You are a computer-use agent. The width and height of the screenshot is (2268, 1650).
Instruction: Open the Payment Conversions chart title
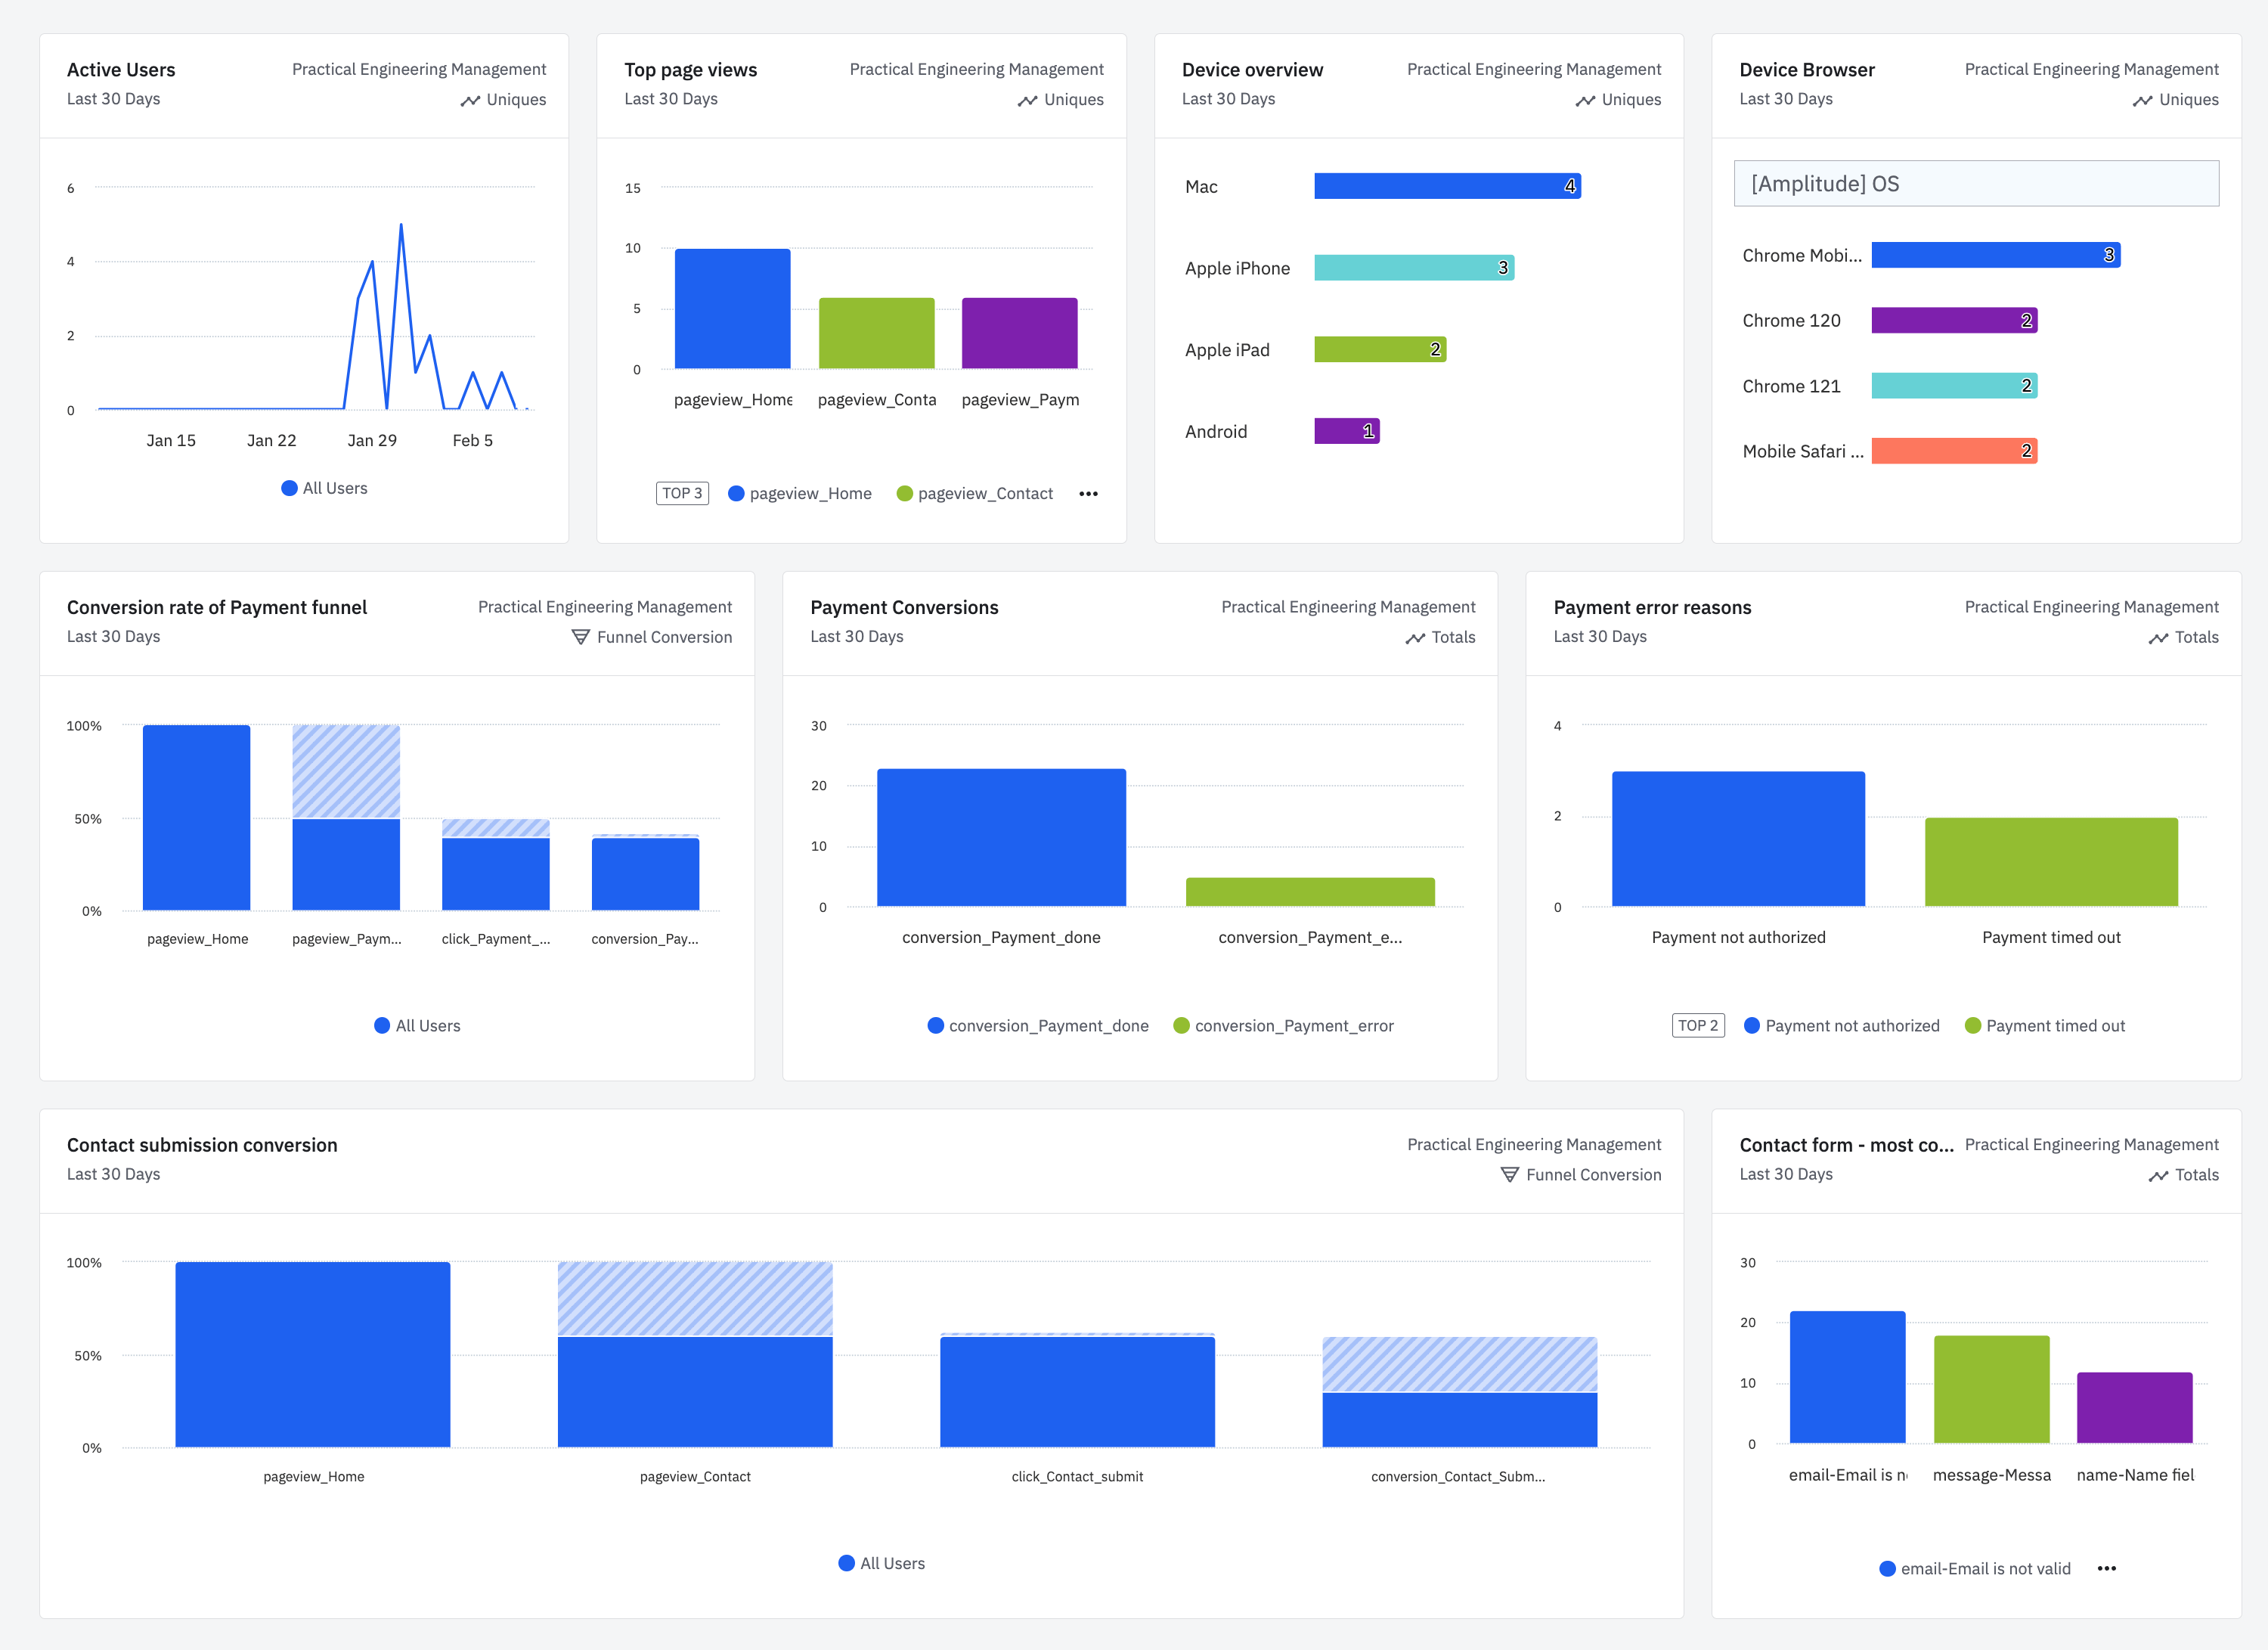904,607
